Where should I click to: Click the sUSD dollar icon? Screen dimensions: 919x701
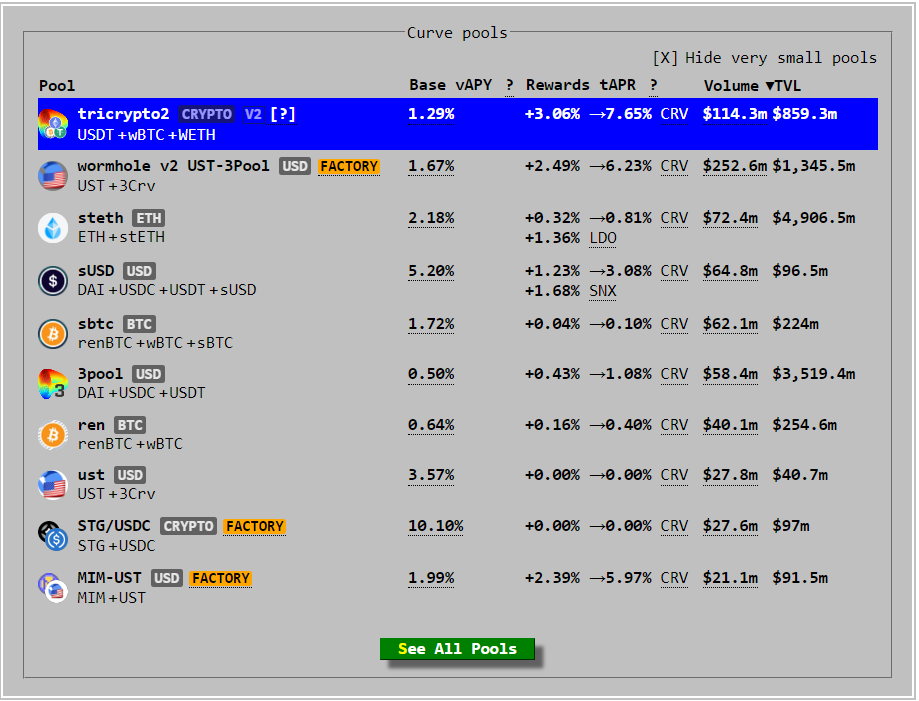click(x=53, y=281)
